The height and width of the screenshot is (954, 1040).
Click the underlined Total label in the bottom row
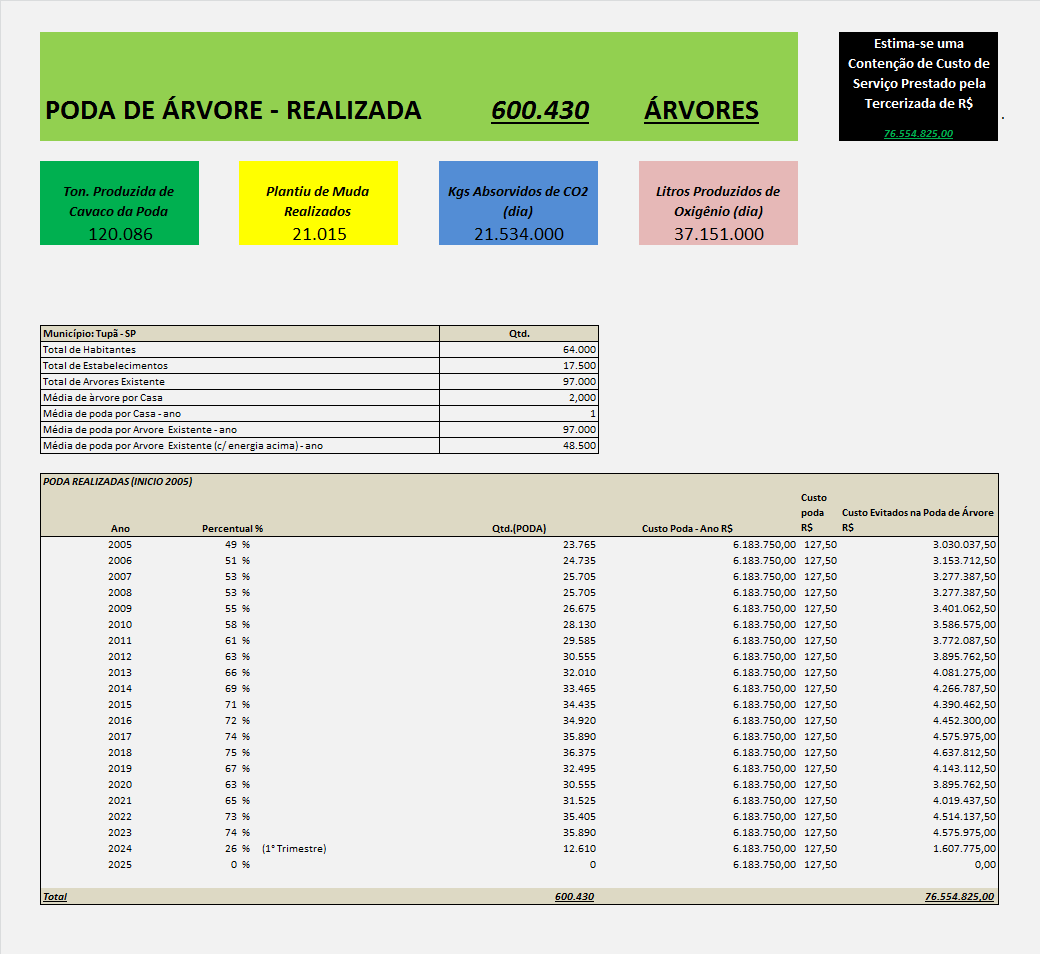(55, 897)
